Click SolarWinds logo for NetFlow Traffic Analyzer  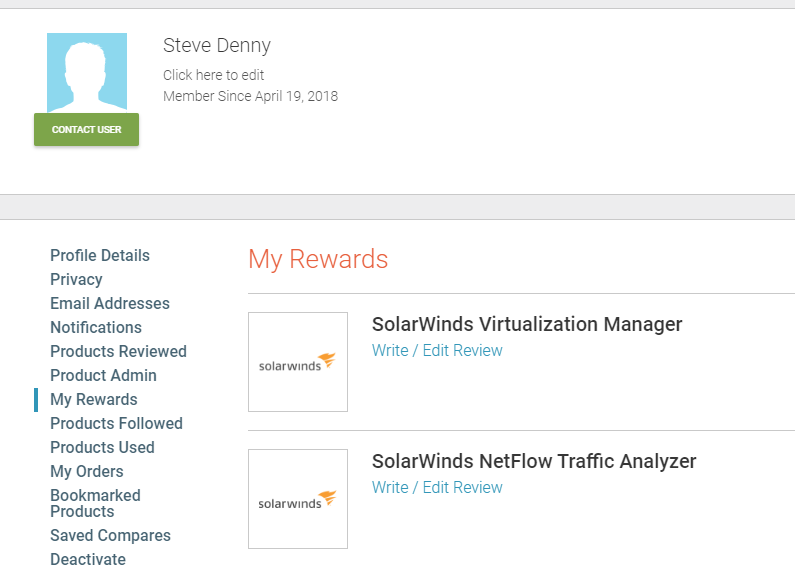(x=298, y=499)
